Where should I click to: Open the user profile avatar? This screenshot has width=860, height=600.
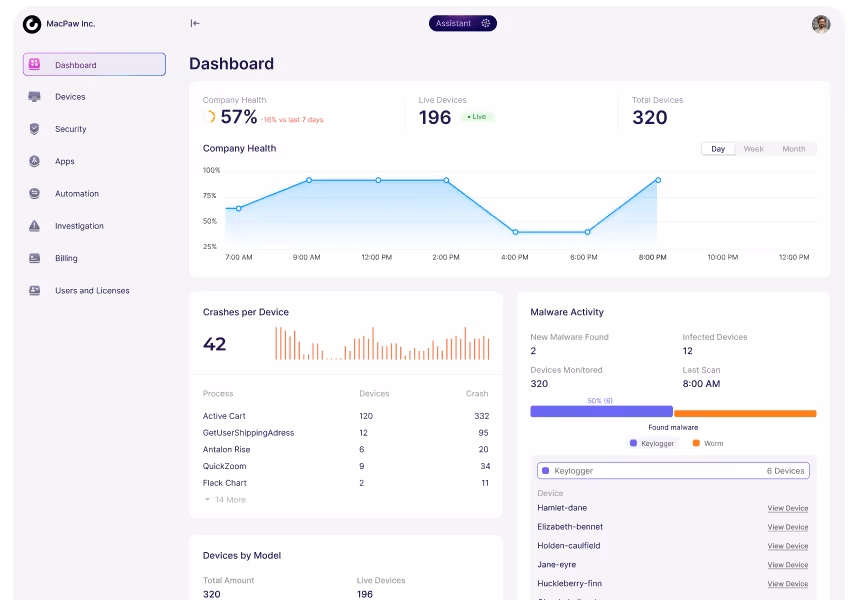point(821,24)
